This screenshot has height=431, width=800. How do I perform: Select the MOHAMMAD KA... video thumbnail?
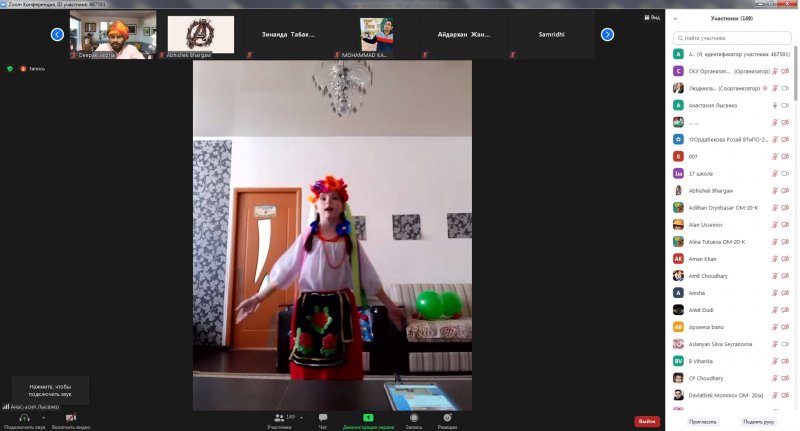376,34
